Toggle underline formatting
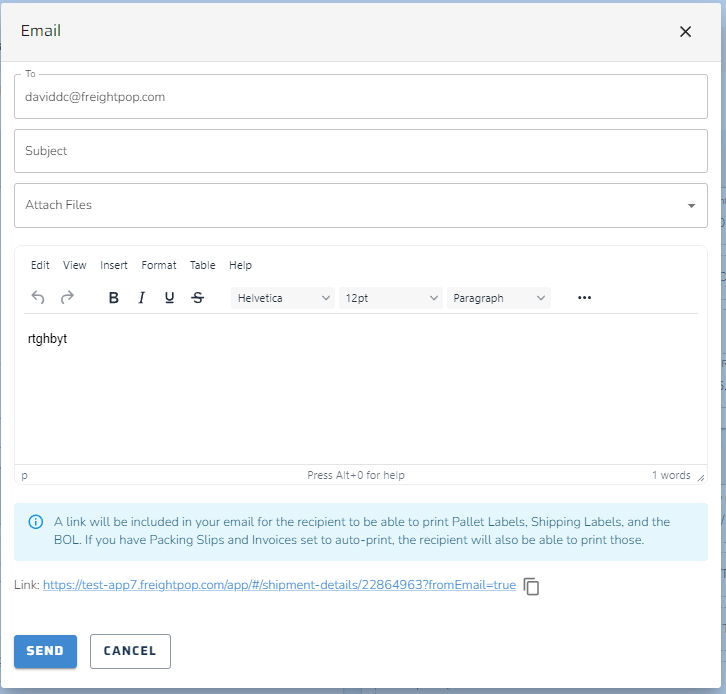This screenshot has width=726, height=694. 169,297
